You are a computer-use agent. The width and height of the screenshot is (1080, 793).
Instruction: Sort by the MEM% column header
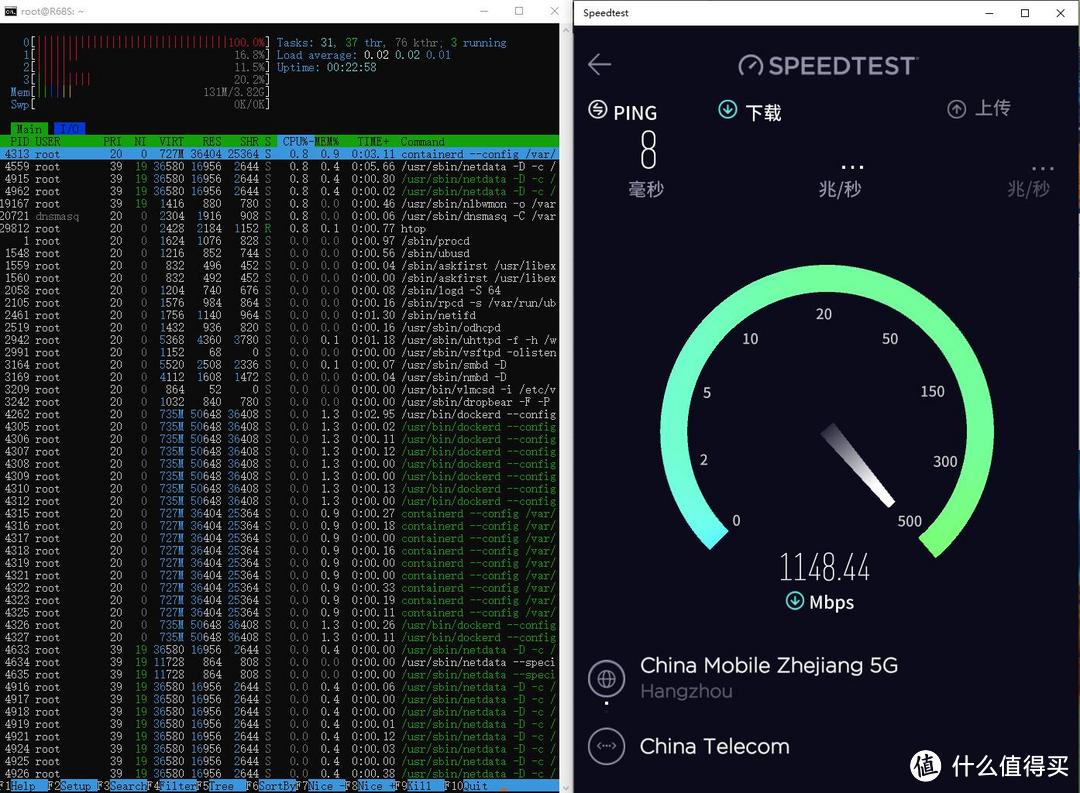click(x=326, y=141)
